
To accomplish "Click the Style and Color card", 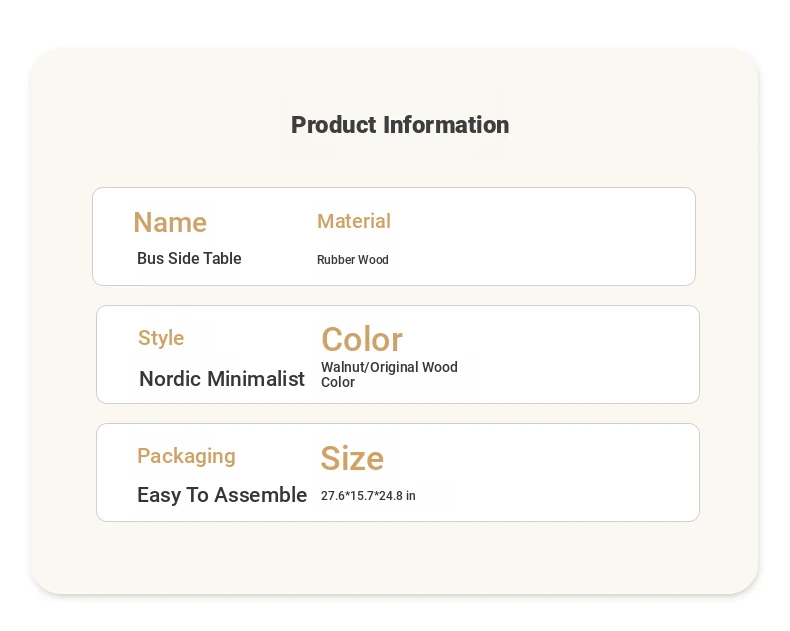I will [x=398, y=354].
